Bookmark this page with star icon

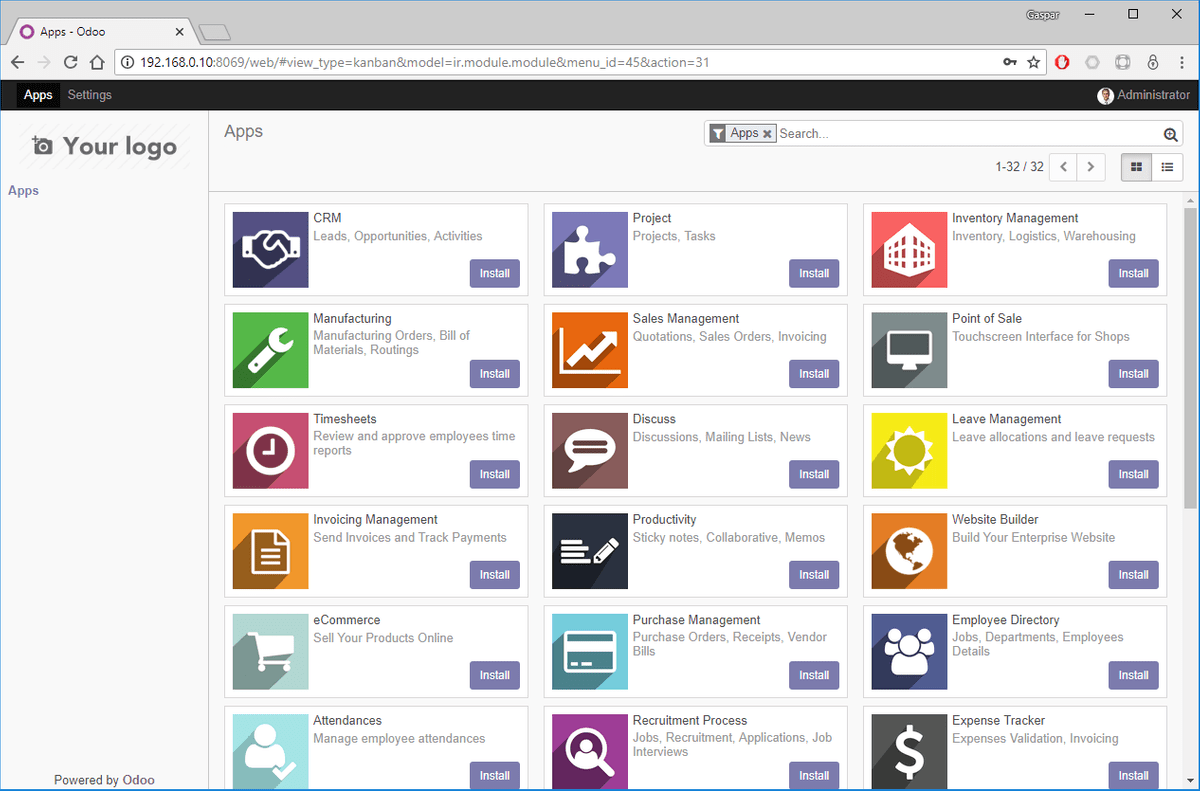(1034, 62)
